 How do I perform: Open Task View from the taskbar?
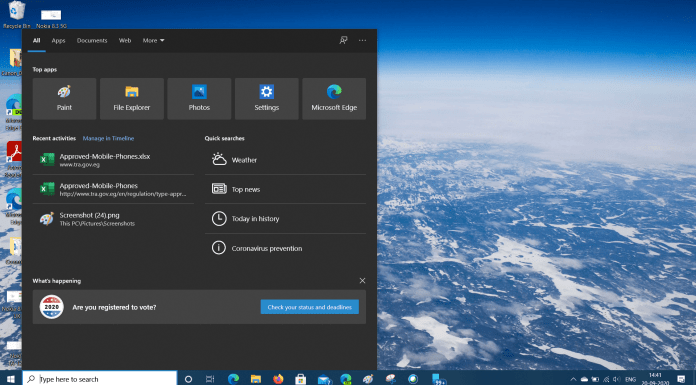point(210,379)
